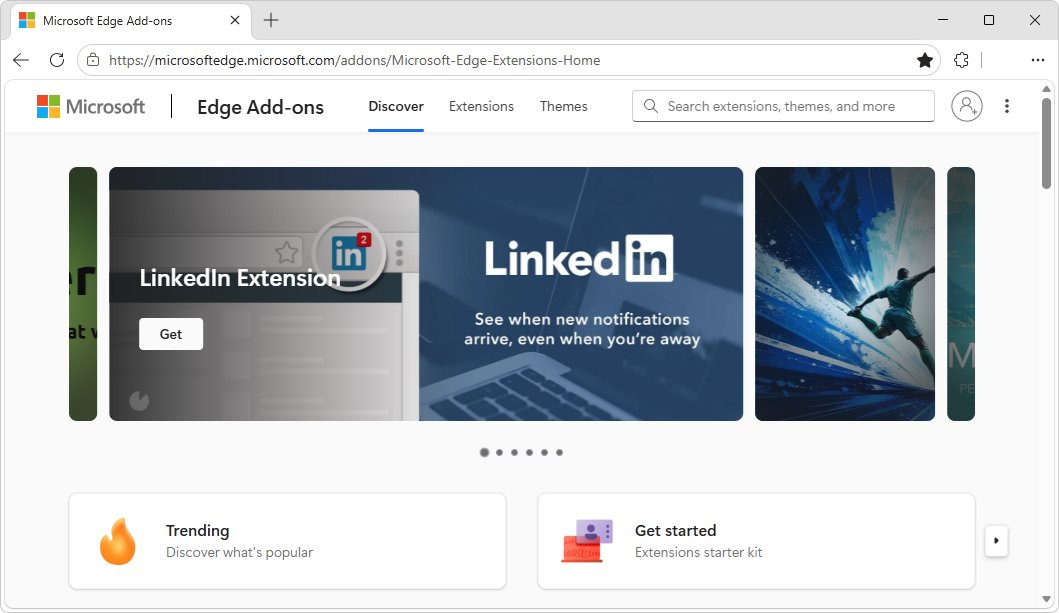Click the Microsoft logo
1059x613 pixels.
coord(91,107)
